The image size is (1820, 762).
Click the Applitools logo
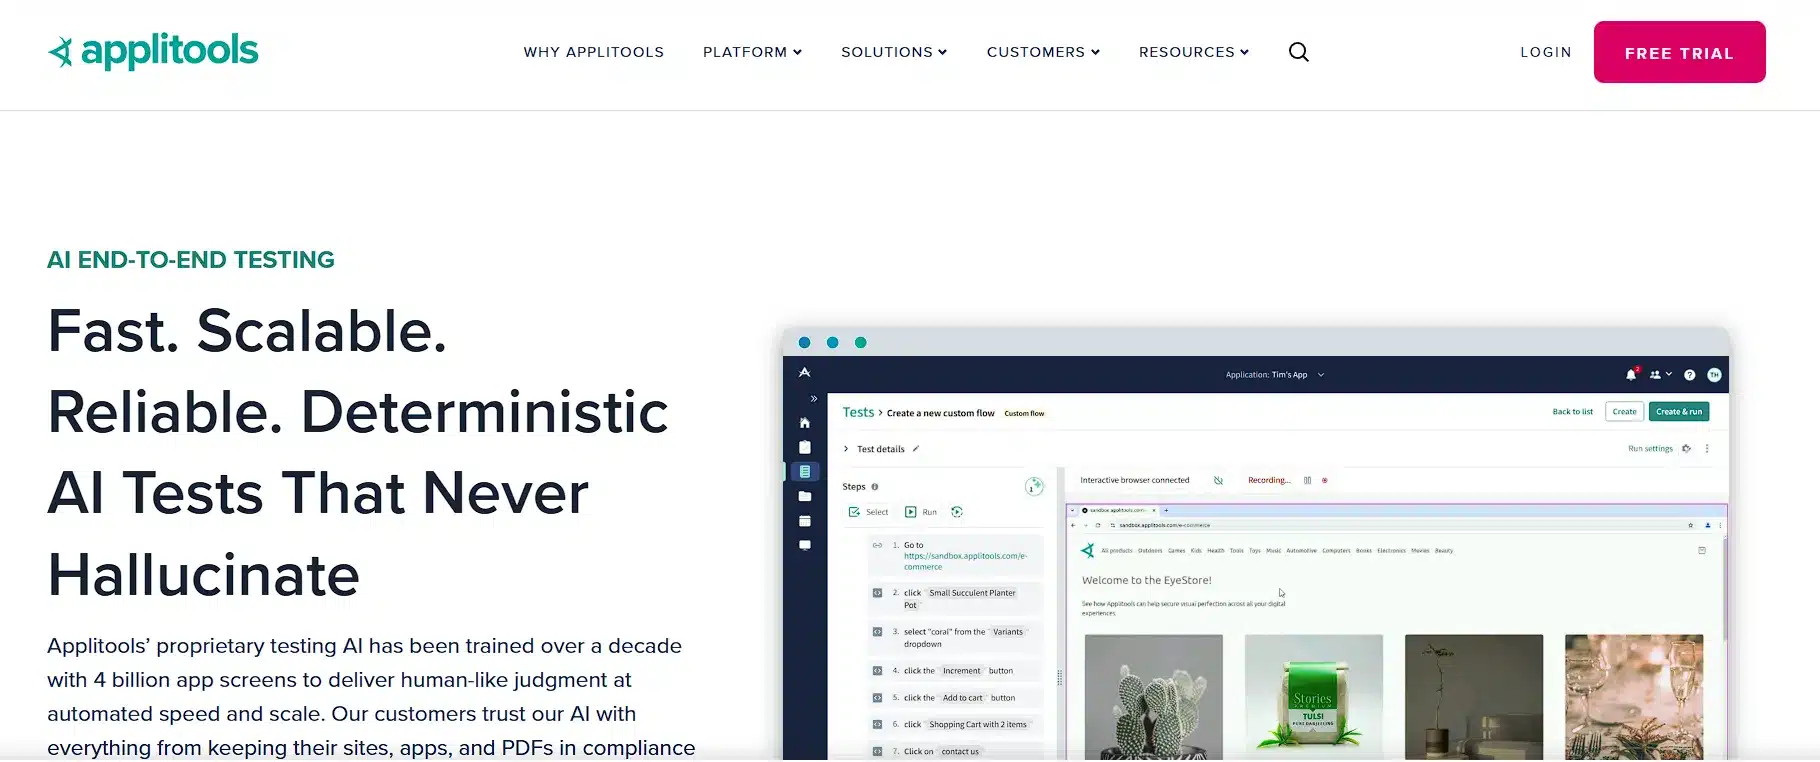click(x=153, y=51)
